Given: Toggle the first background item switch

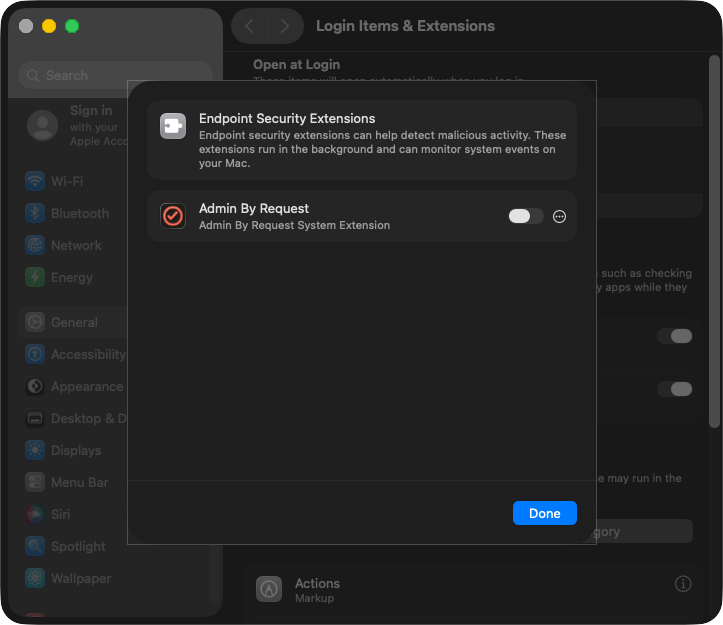Looking at the screenshot, I should (675, 336).
